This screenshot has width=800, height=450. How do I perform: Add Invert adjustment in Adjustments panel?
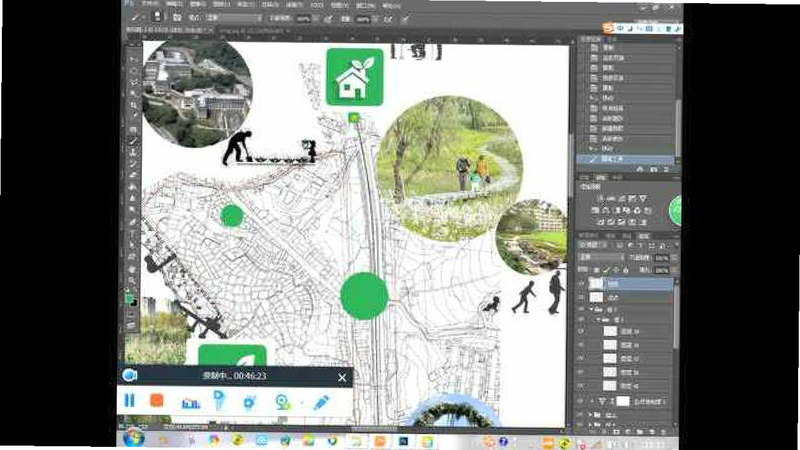pyautogui.click(x=601, y=222)
